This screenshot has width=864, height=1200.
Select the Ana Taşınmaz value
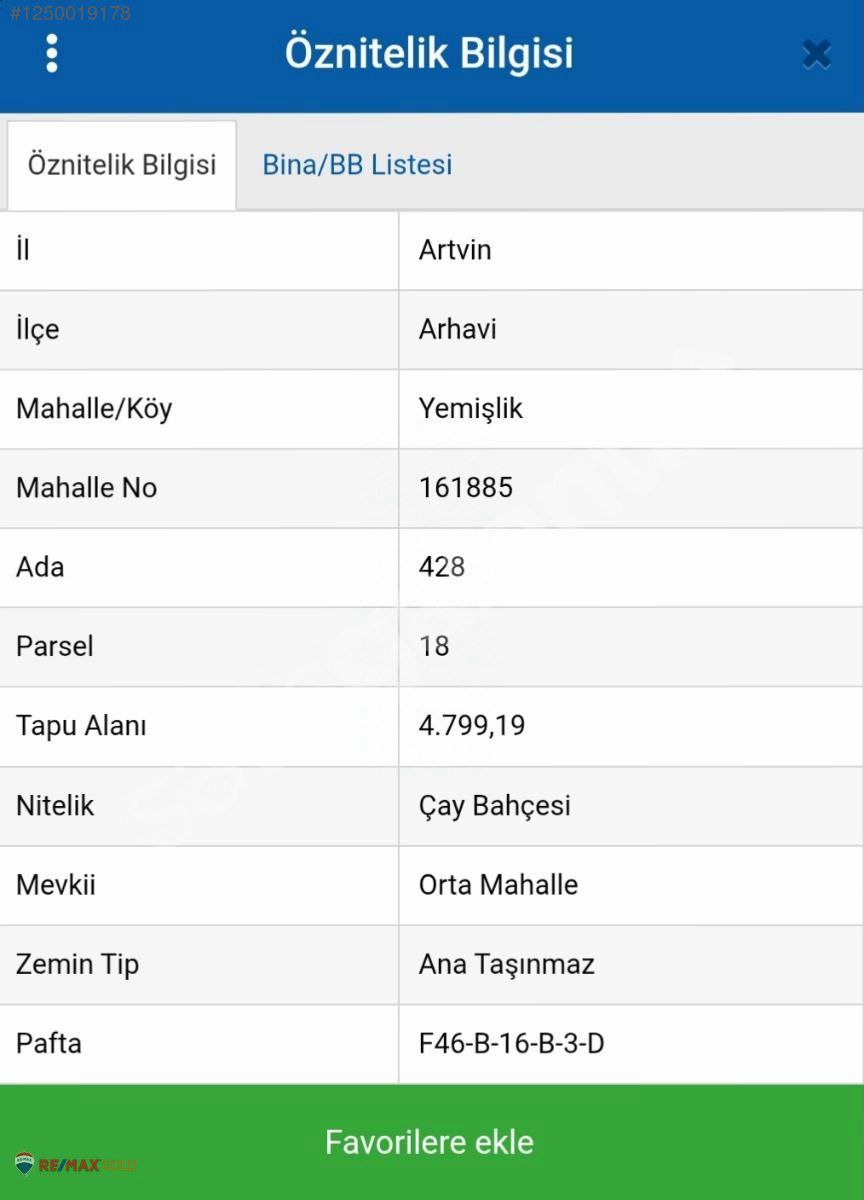[507, 964]
